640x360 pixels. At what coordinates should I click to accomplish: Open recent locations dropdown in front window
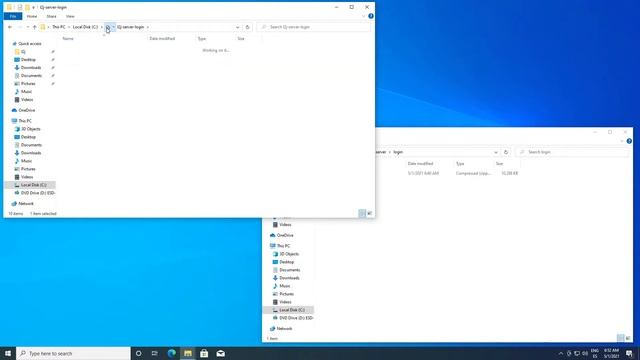pos(27,27)
